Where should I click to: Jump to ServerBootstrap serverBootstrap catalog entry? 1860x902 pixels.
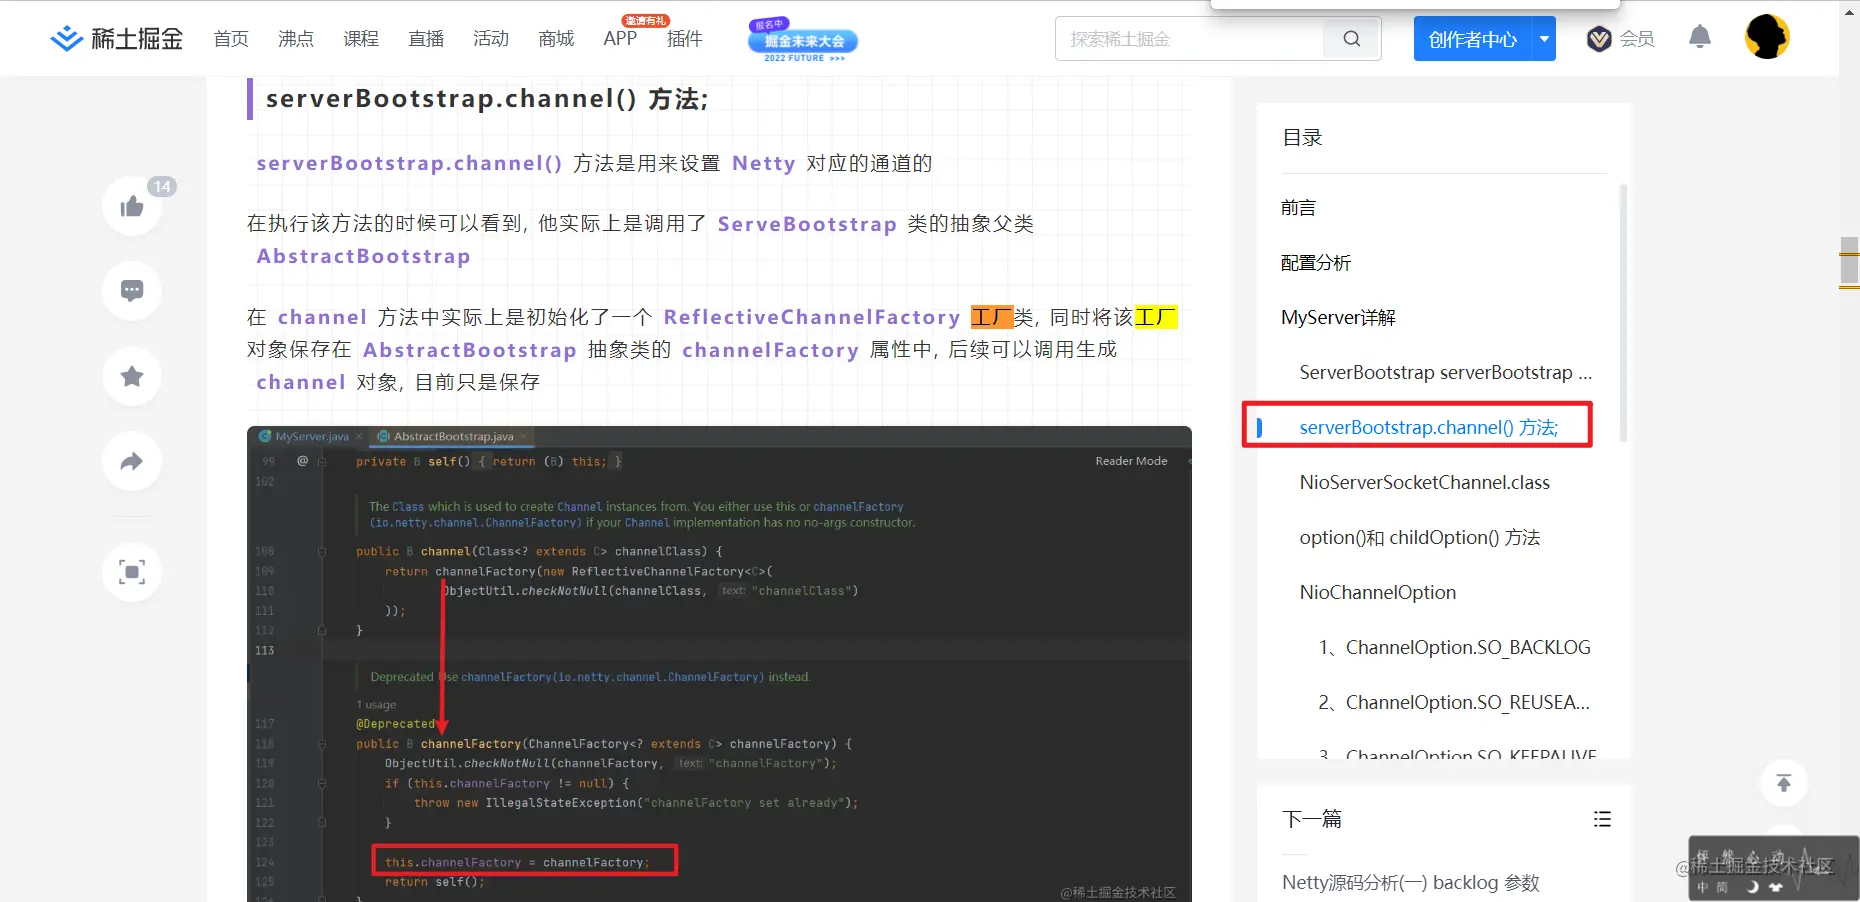point(1445,372)
